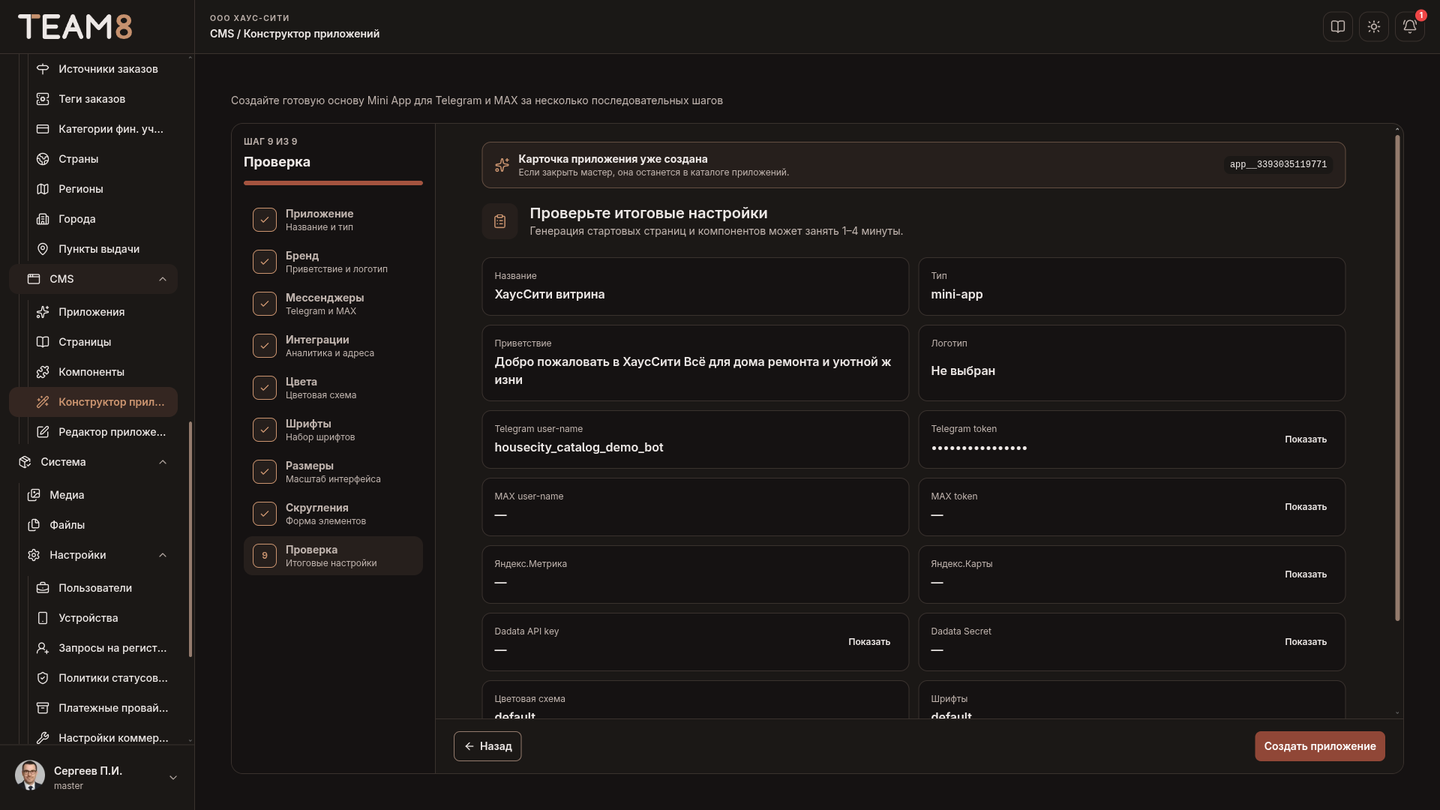Go to wizard step Бренд
Screen dimensions: 1440x810
point(333,262)
